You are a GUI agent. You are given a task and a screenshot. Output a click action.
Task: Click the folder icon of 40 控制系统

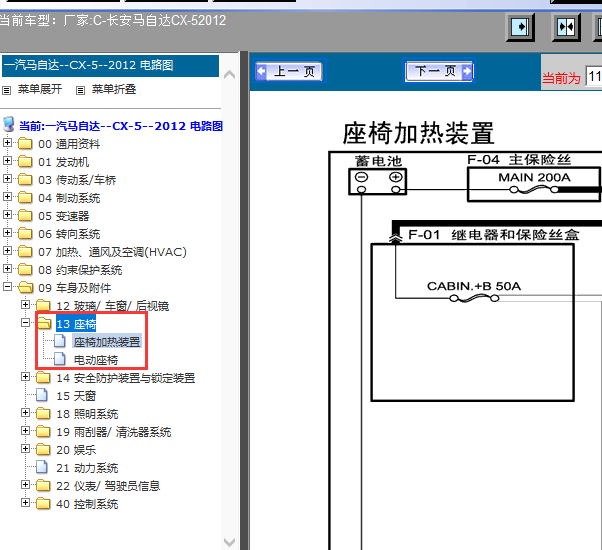click(43, 504)
